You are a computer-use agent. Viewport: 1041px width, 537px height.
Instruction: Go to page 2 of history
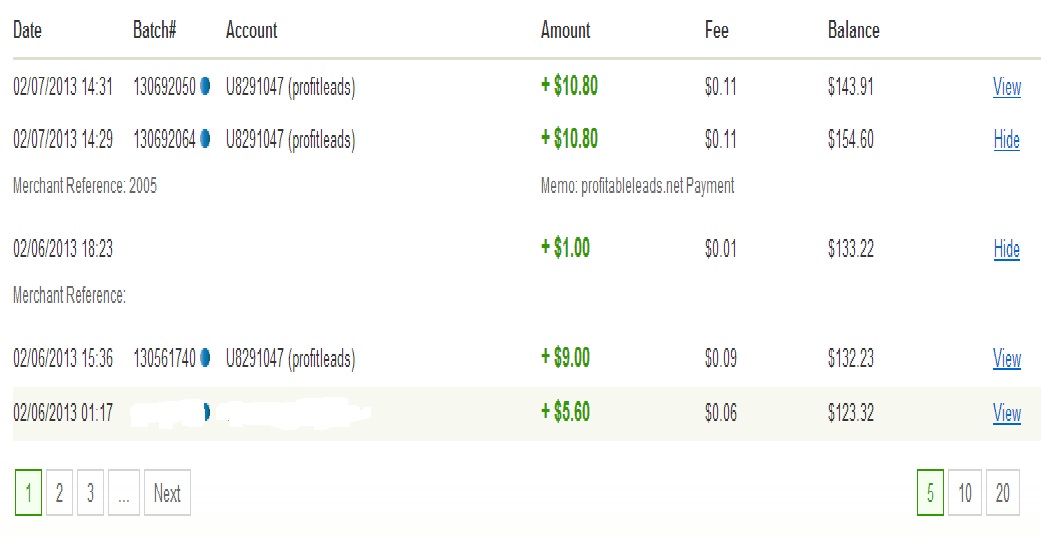(x=59, y=493)
